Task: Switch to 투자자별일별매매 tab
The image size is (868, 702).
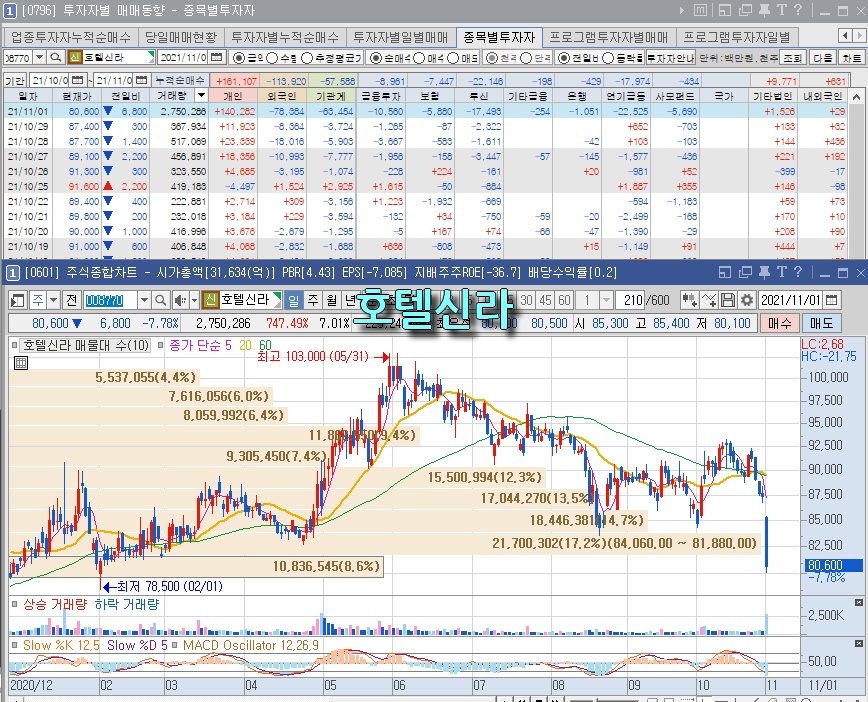Action: click(x=401, y=37)
